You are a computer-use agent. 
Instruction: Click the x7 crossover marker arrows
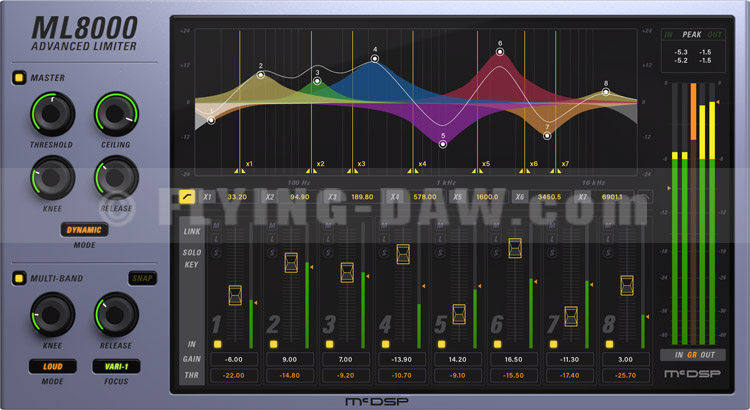click(555, 171)
